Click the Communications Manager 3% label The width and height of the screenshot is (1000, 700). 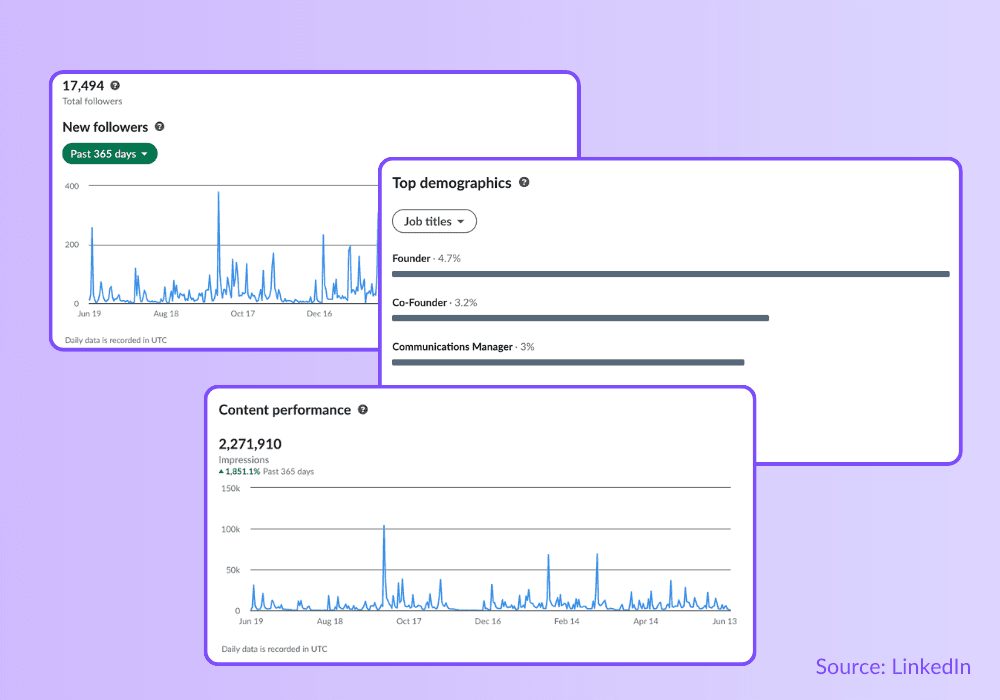coord(463,347)
